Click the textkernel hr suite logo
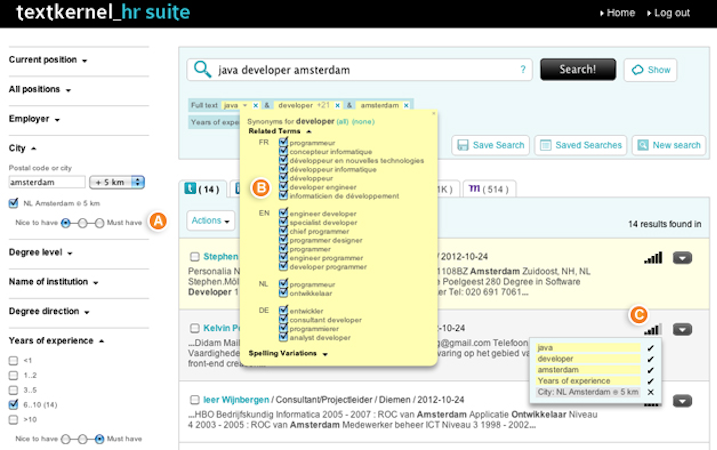 coord(103,12)
